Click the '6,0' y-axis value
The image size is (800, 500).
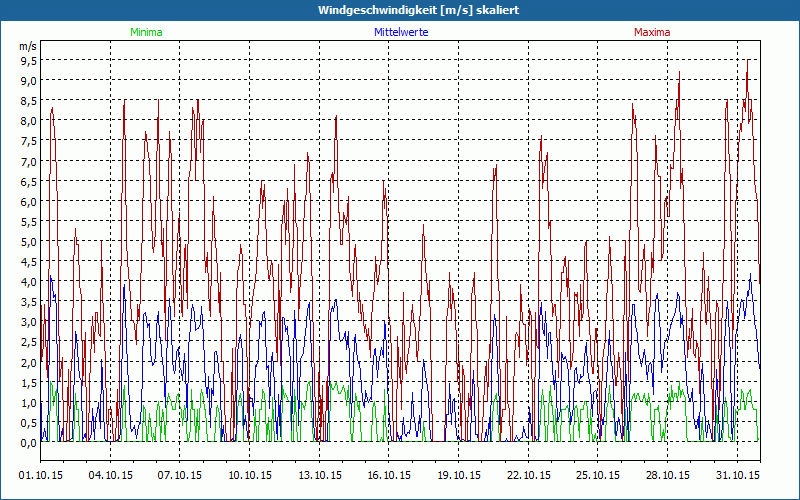[29, 202]
